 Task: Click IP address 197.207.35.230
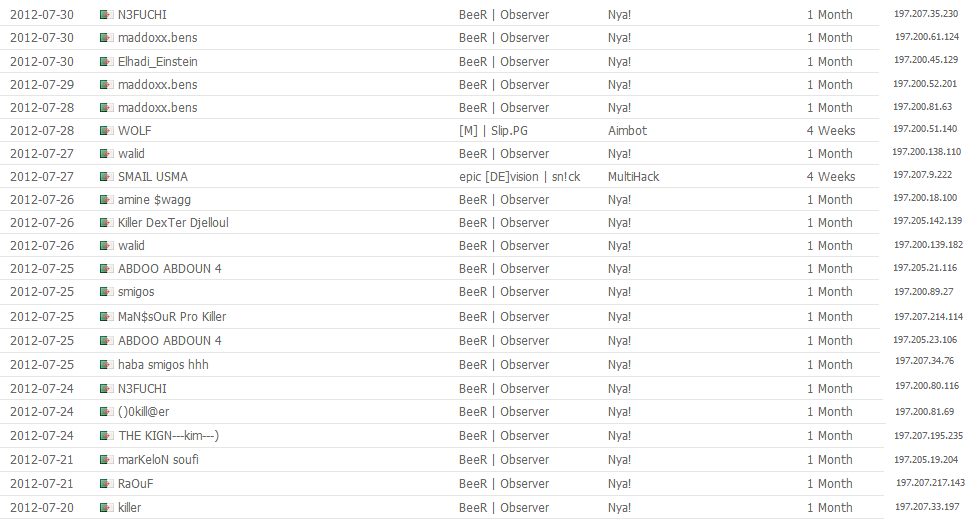point(926,14)
